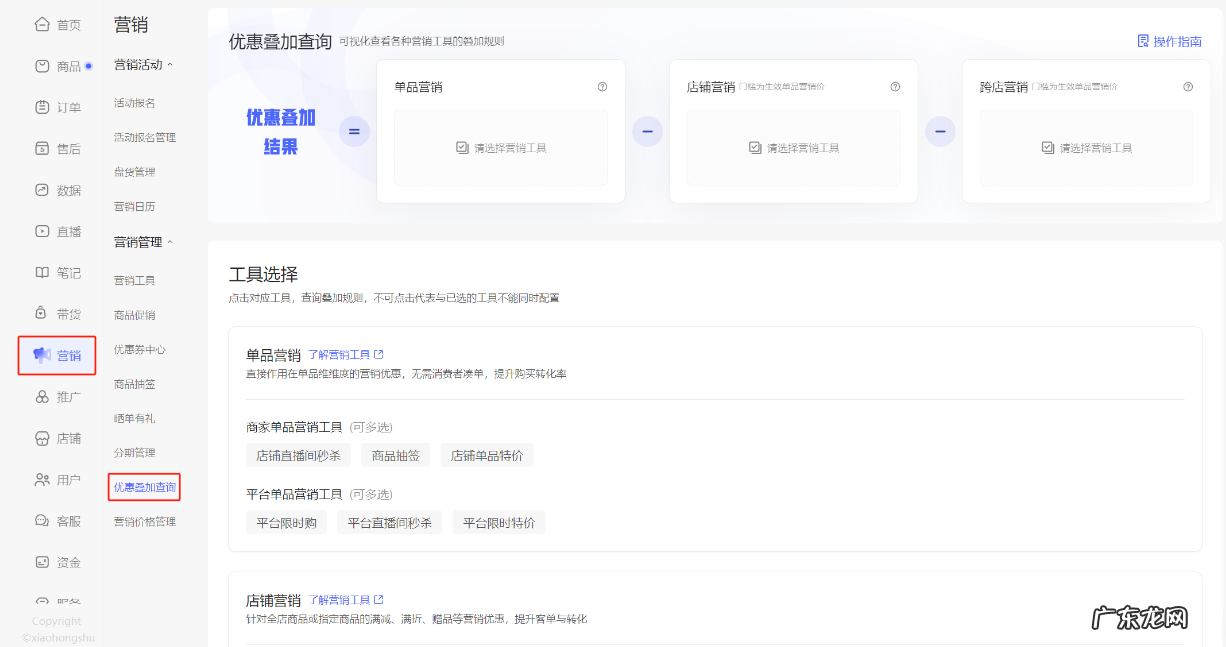
Task: Open the 笔记 notes book icon
Action: (42, 273)
